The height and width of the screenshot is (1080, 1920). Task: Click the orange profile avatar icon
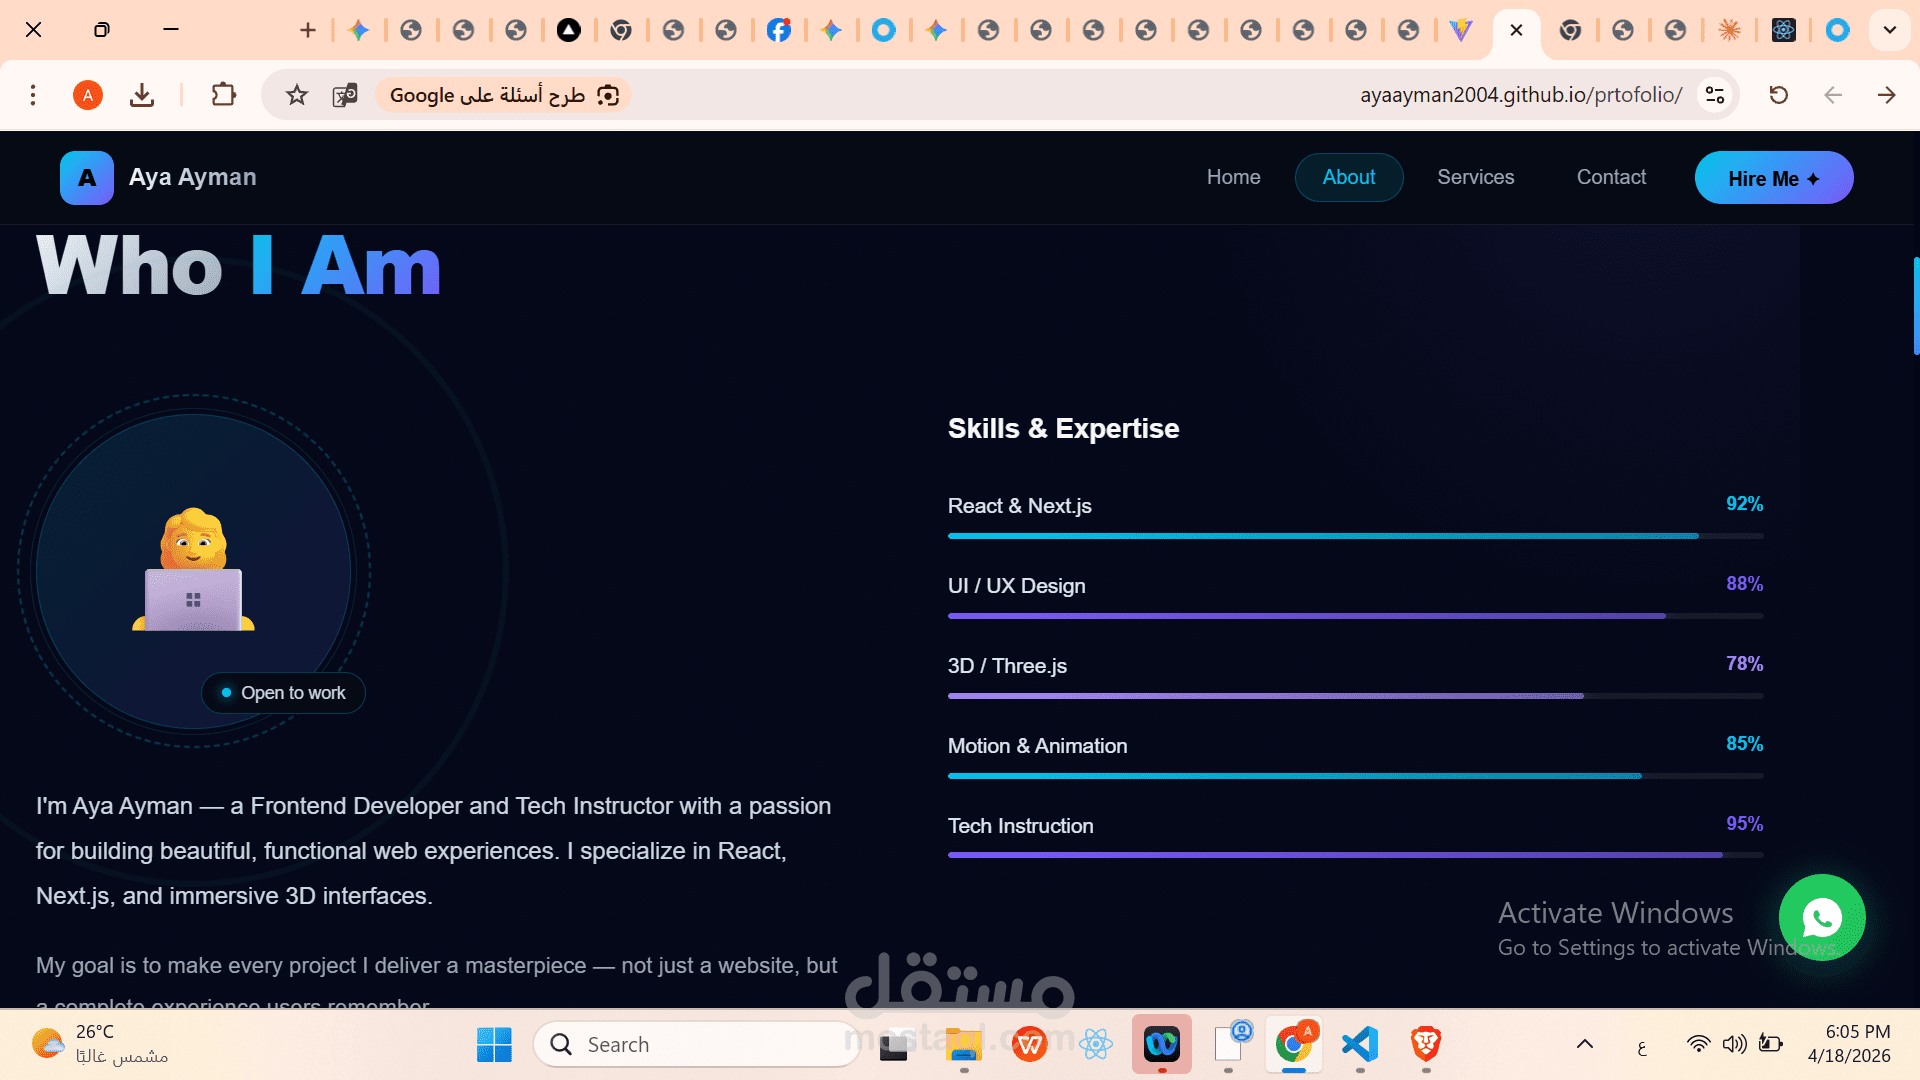[x=88, y=95]
